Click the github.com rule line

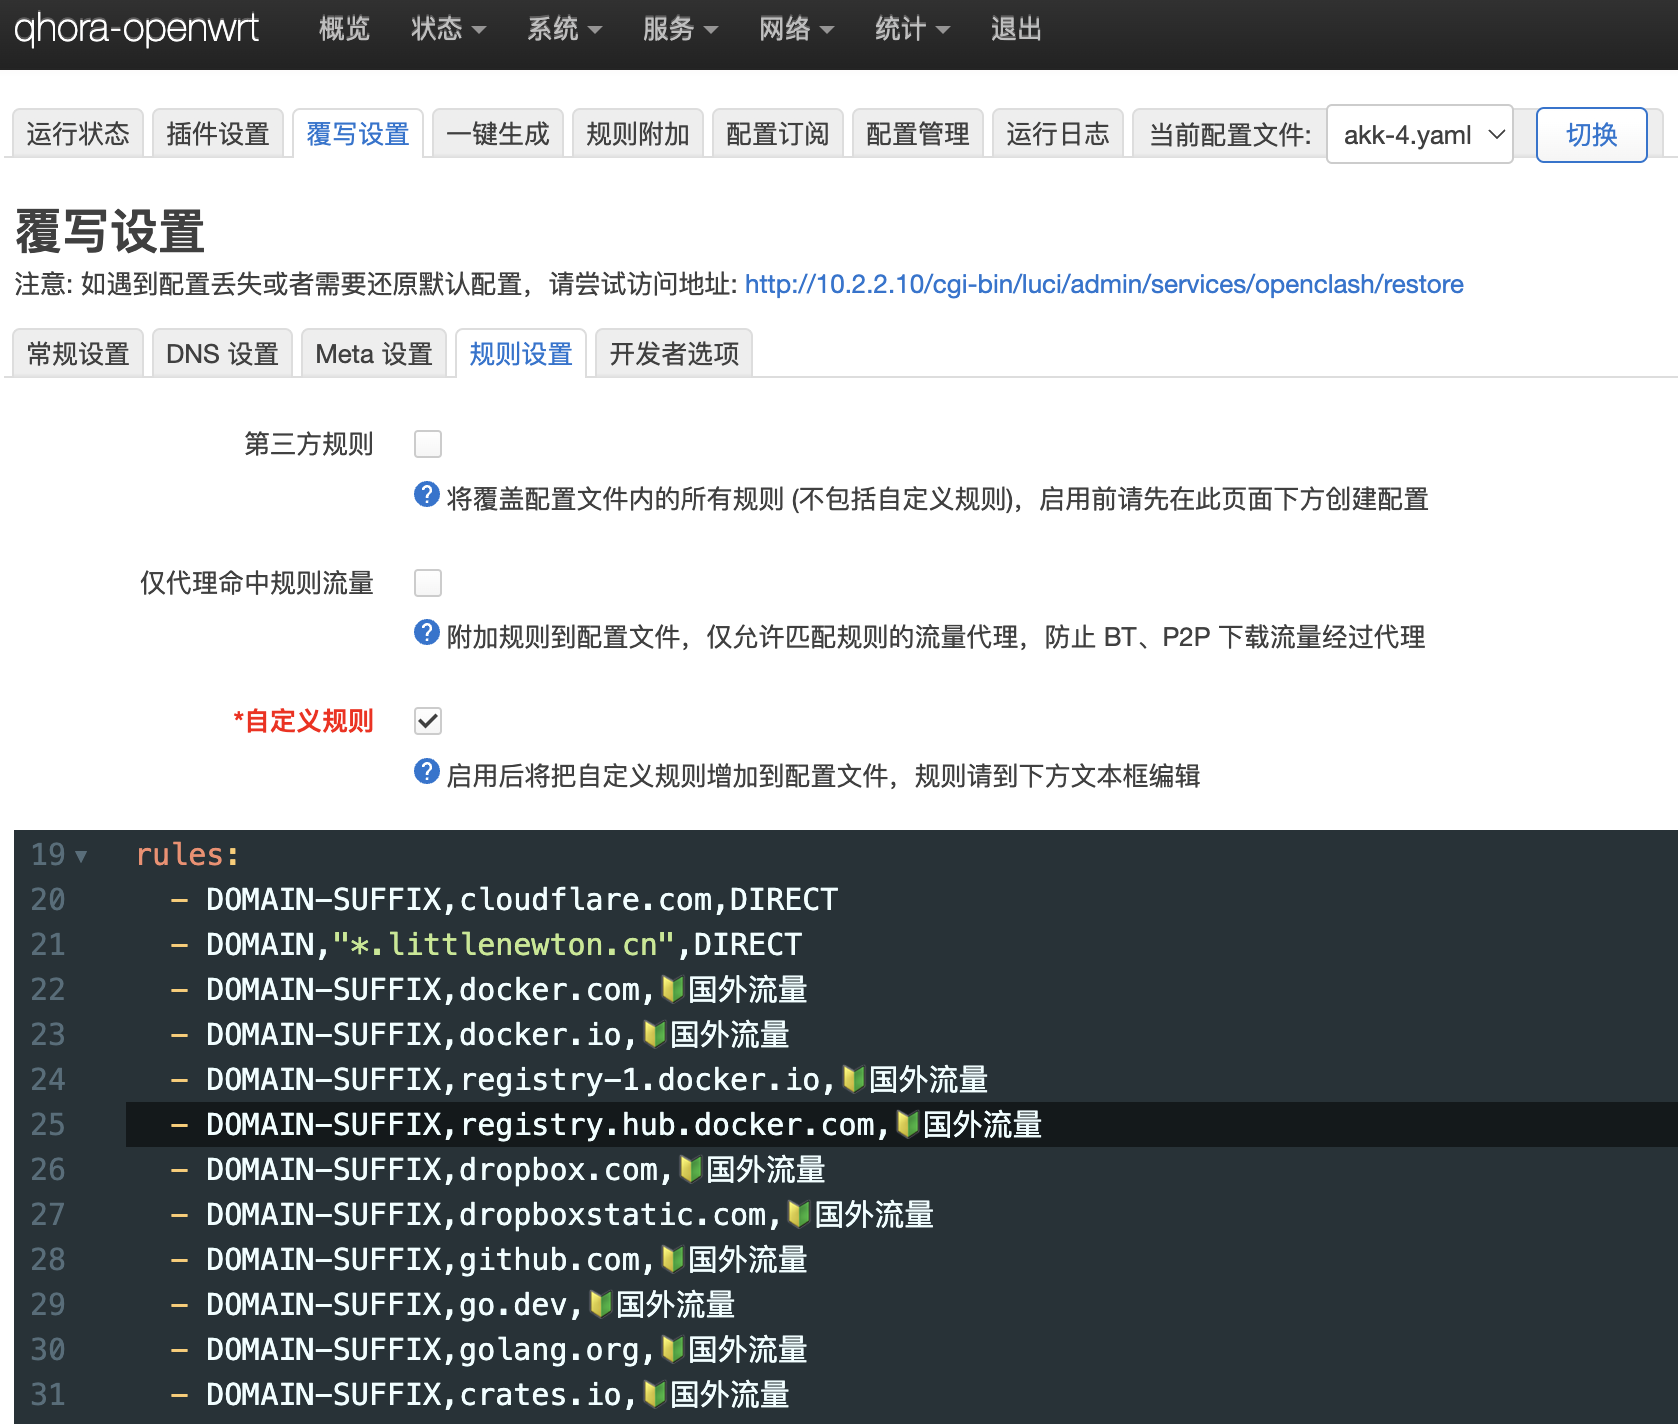[489, 1260]
